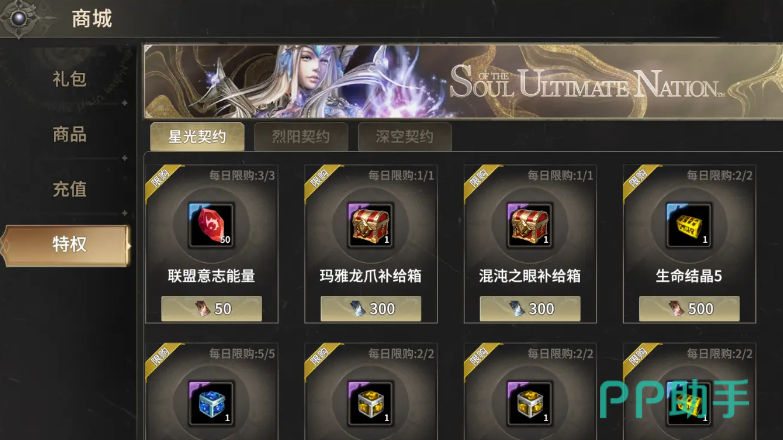Click the Soul Ultimate Nation banner

tap(463, 81)
